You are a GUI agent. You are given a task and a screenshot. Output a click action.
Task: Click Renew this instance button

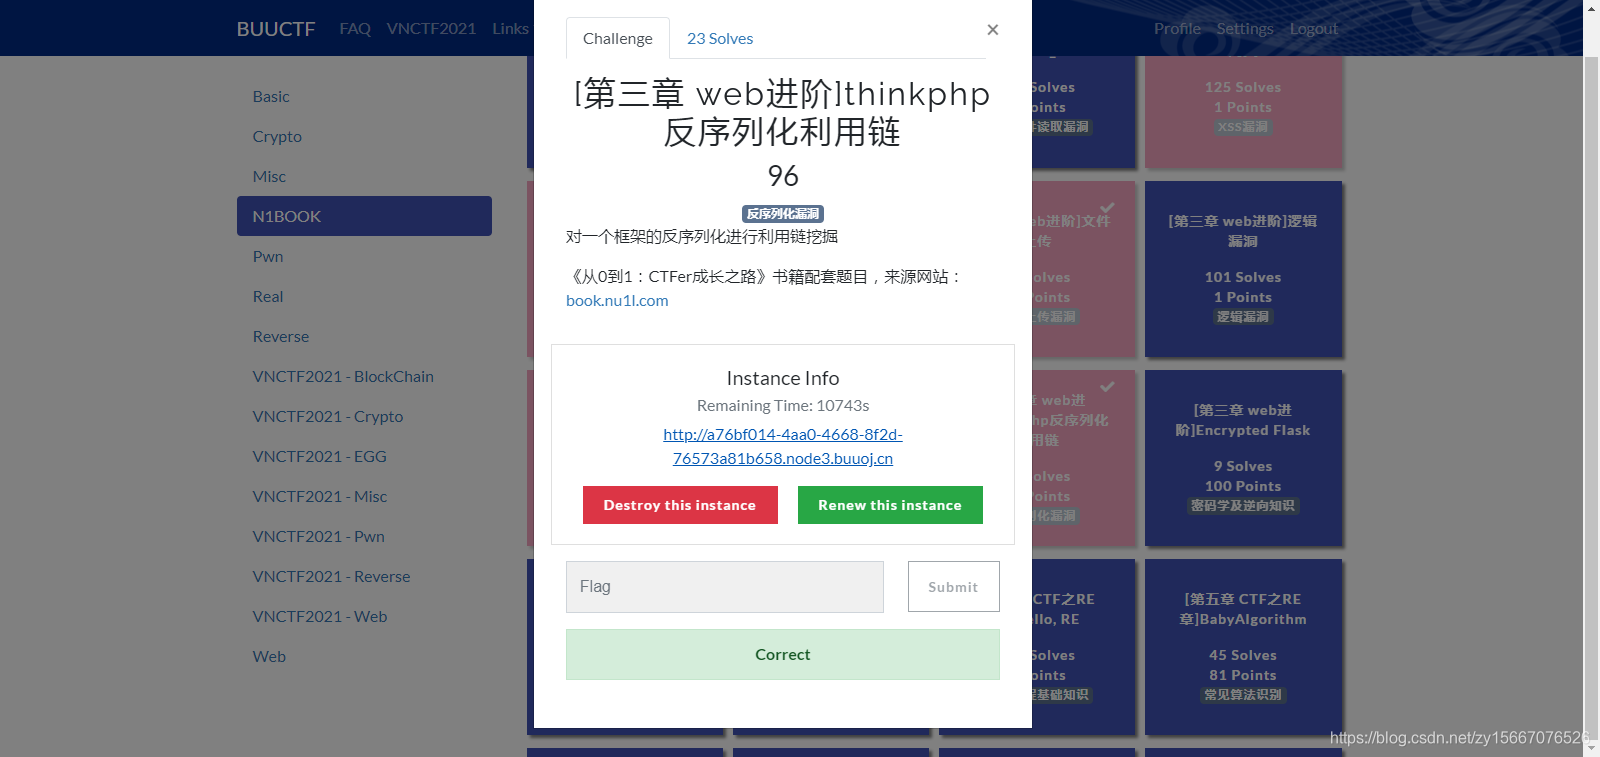pos(890,505)
